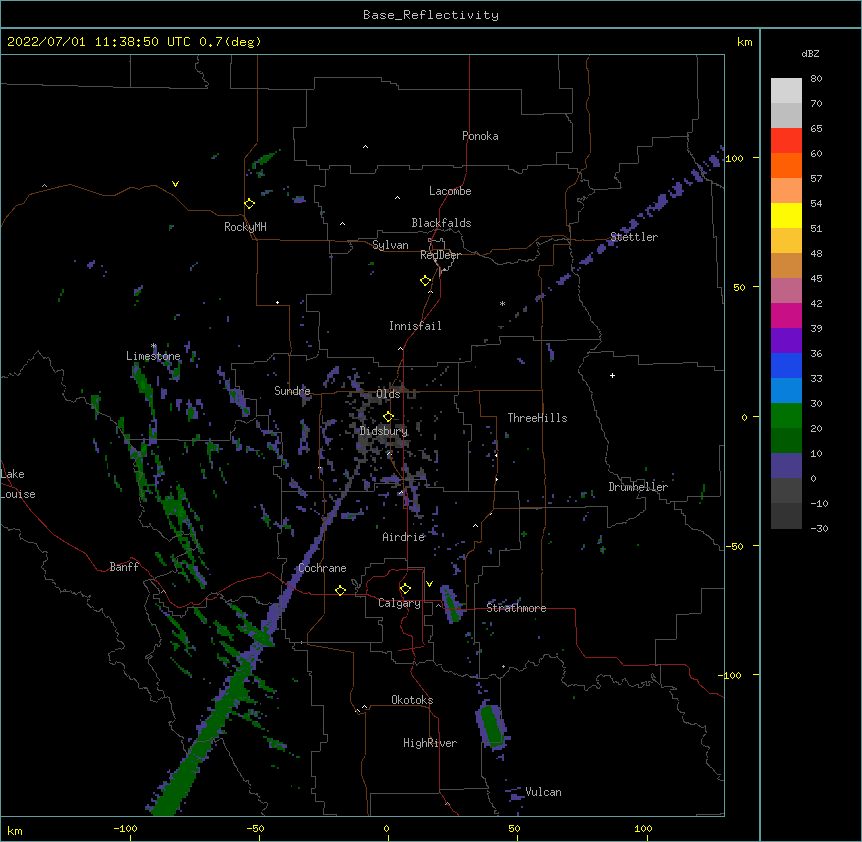Click the Airdrie city label

(404, 537)
